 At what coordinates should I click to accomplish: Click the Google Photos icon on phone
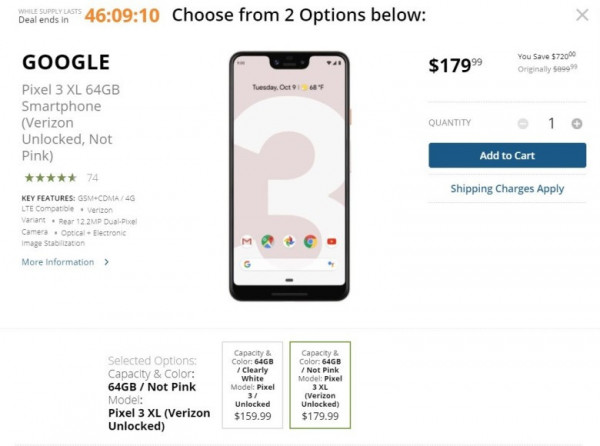[x=289, y=241]
